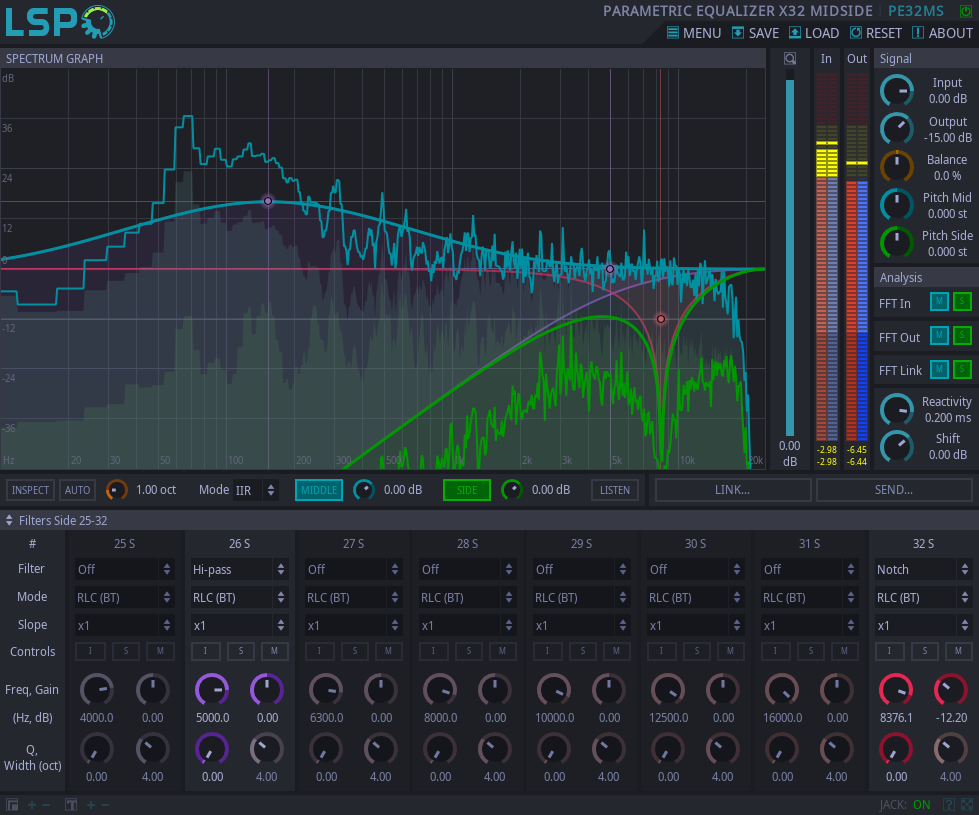
Task: Click the vertical graph zoom slider
Action: coord(790,252)
